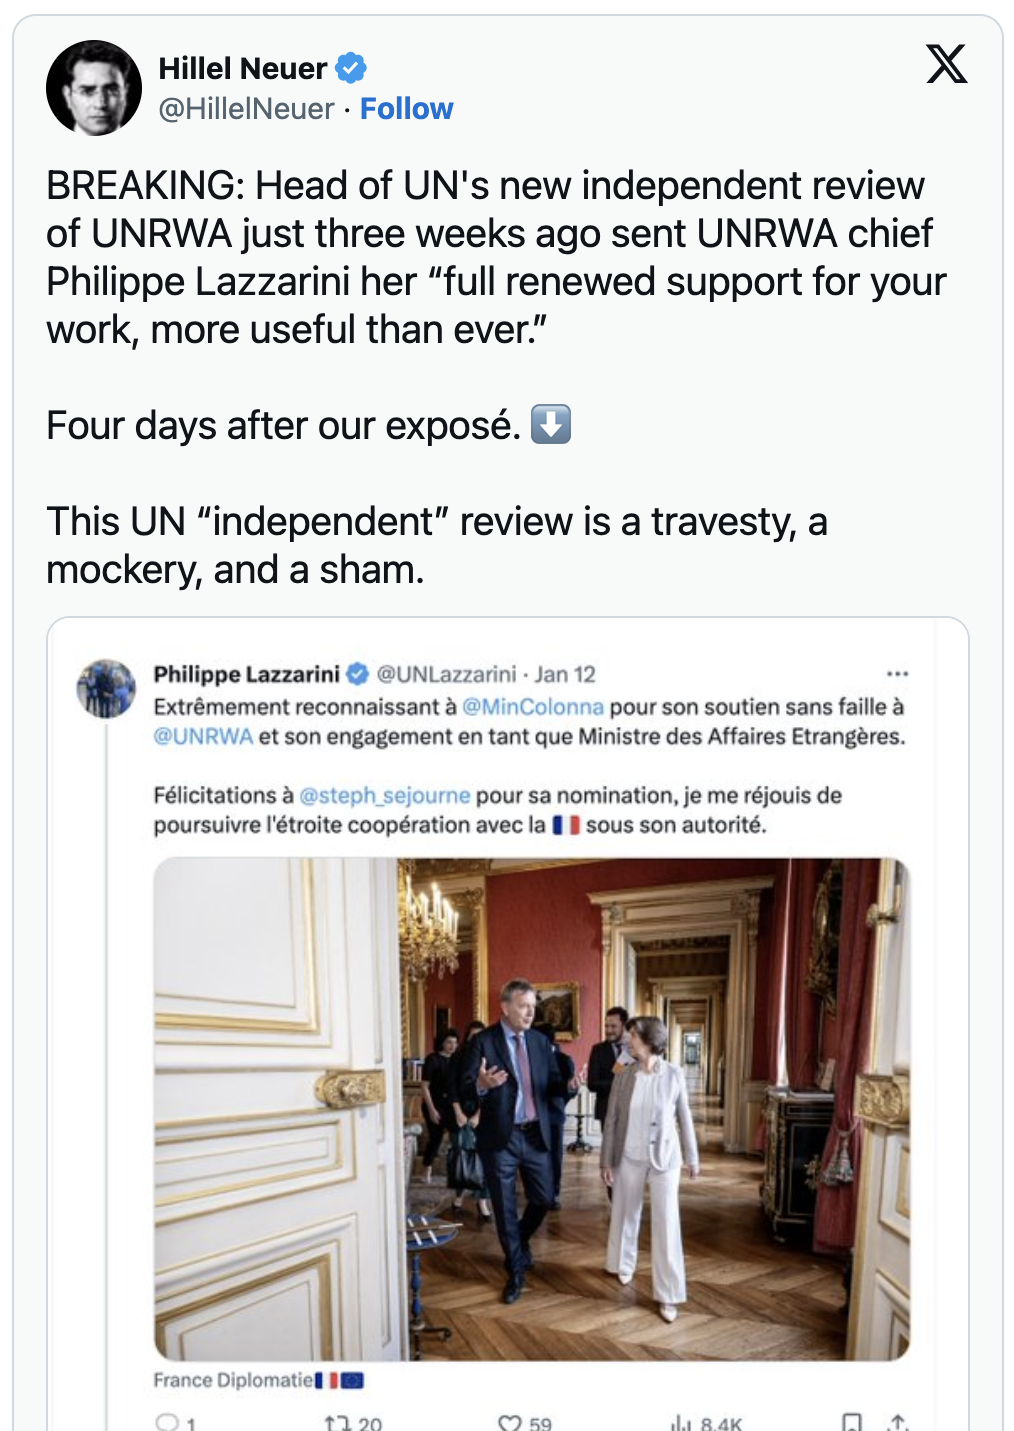Open the @UNRWA mention link

(203, 737)
